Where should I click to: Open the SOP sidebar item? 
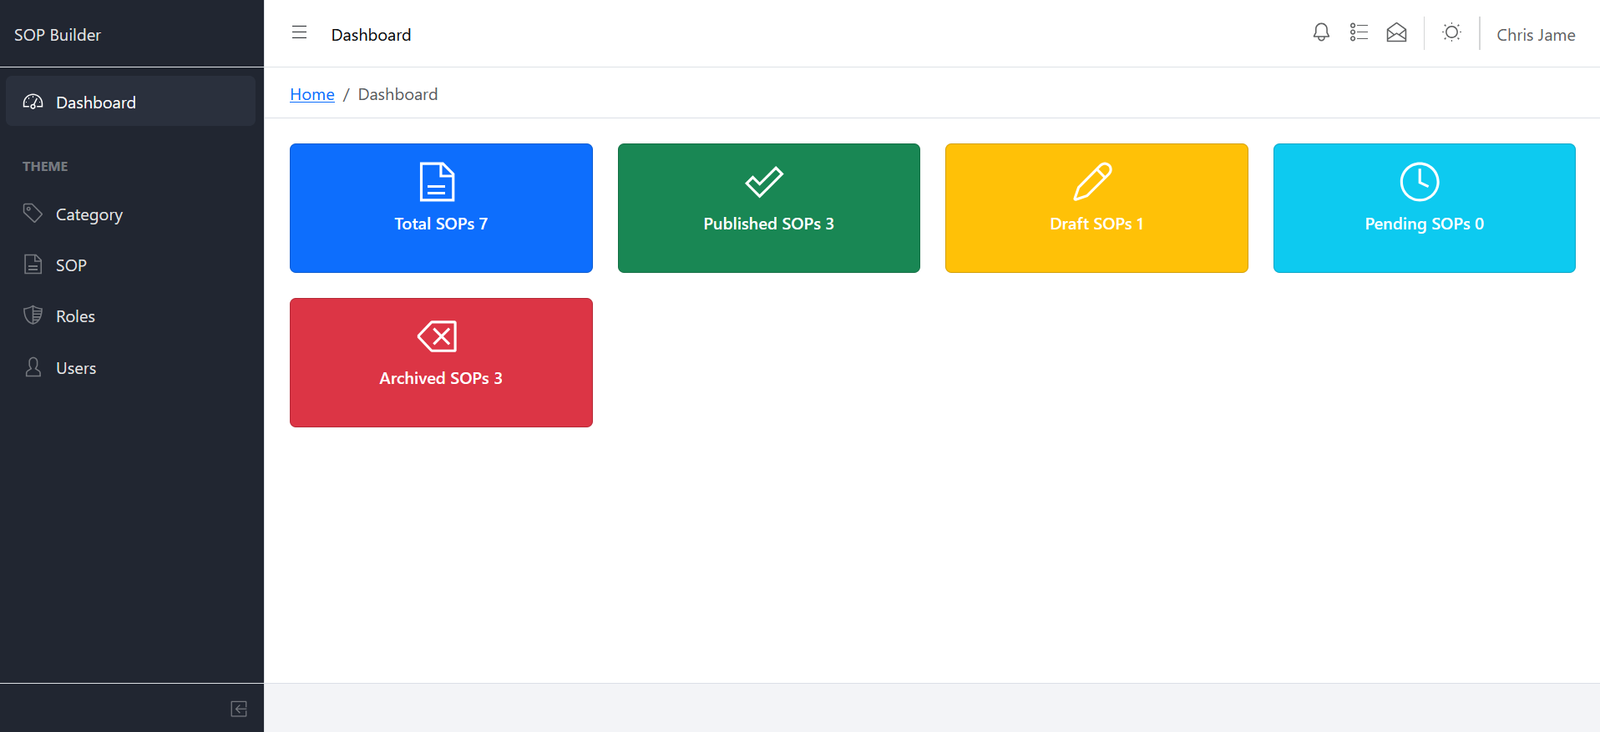coord(71,265)
